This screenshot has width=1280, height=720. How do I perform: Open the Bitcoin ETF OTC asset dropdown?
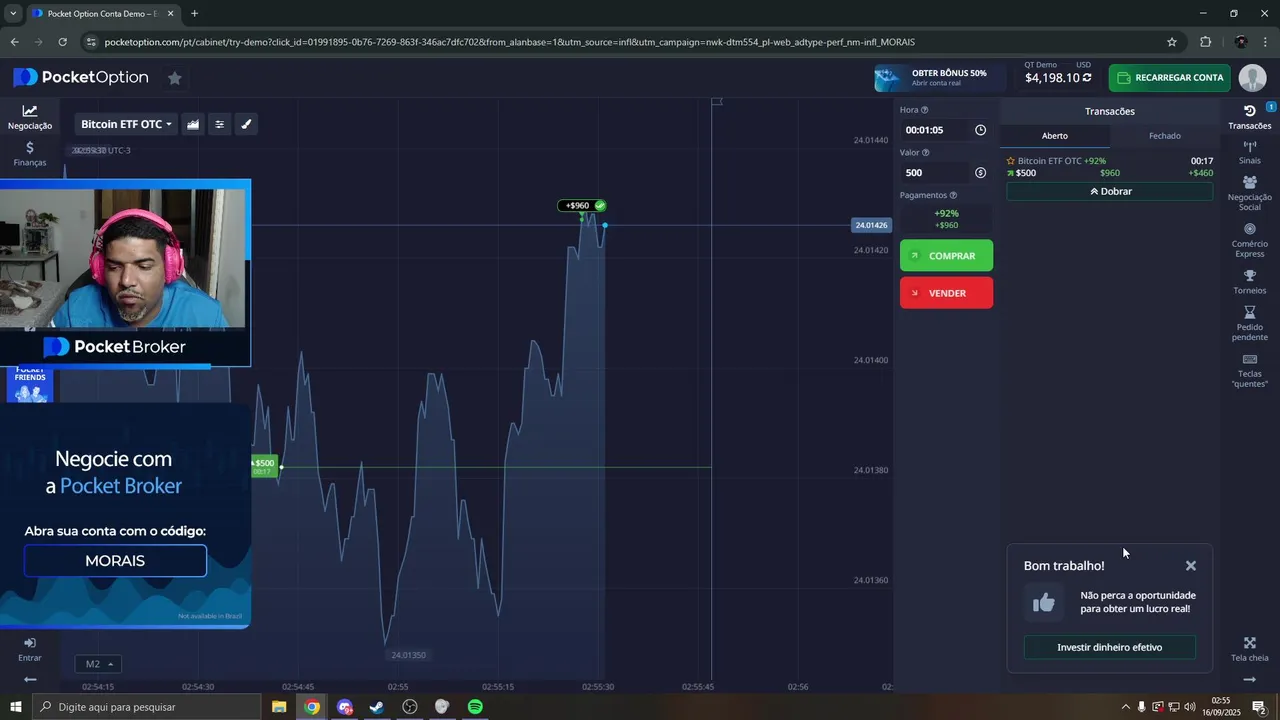(126, 124)
